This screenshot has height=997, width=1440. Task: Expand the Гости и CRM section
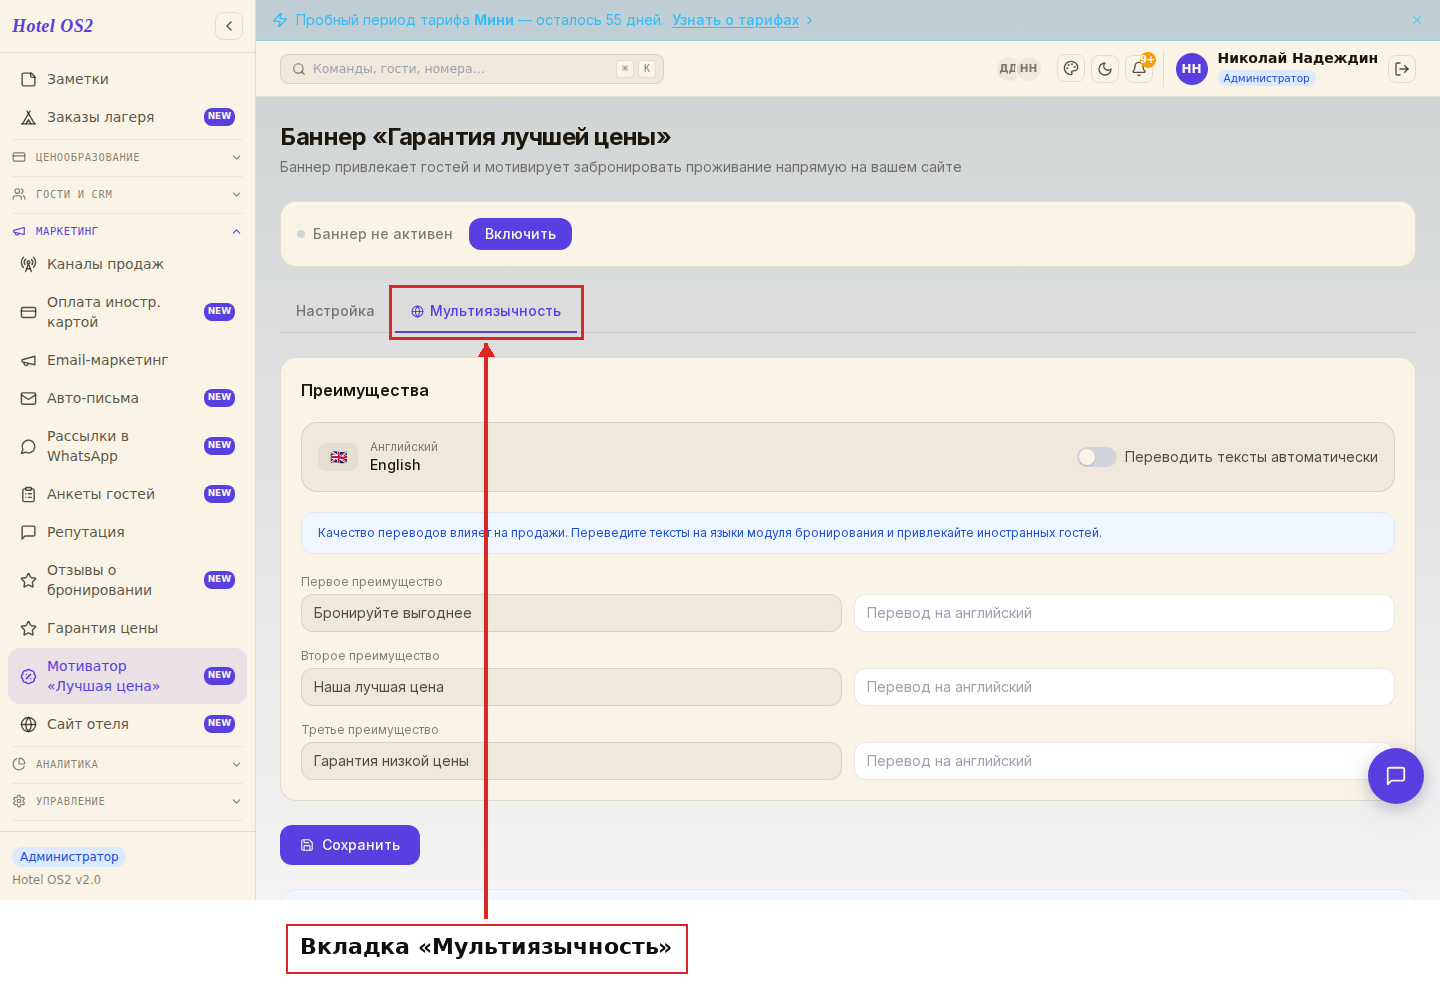tap(128, 194)
